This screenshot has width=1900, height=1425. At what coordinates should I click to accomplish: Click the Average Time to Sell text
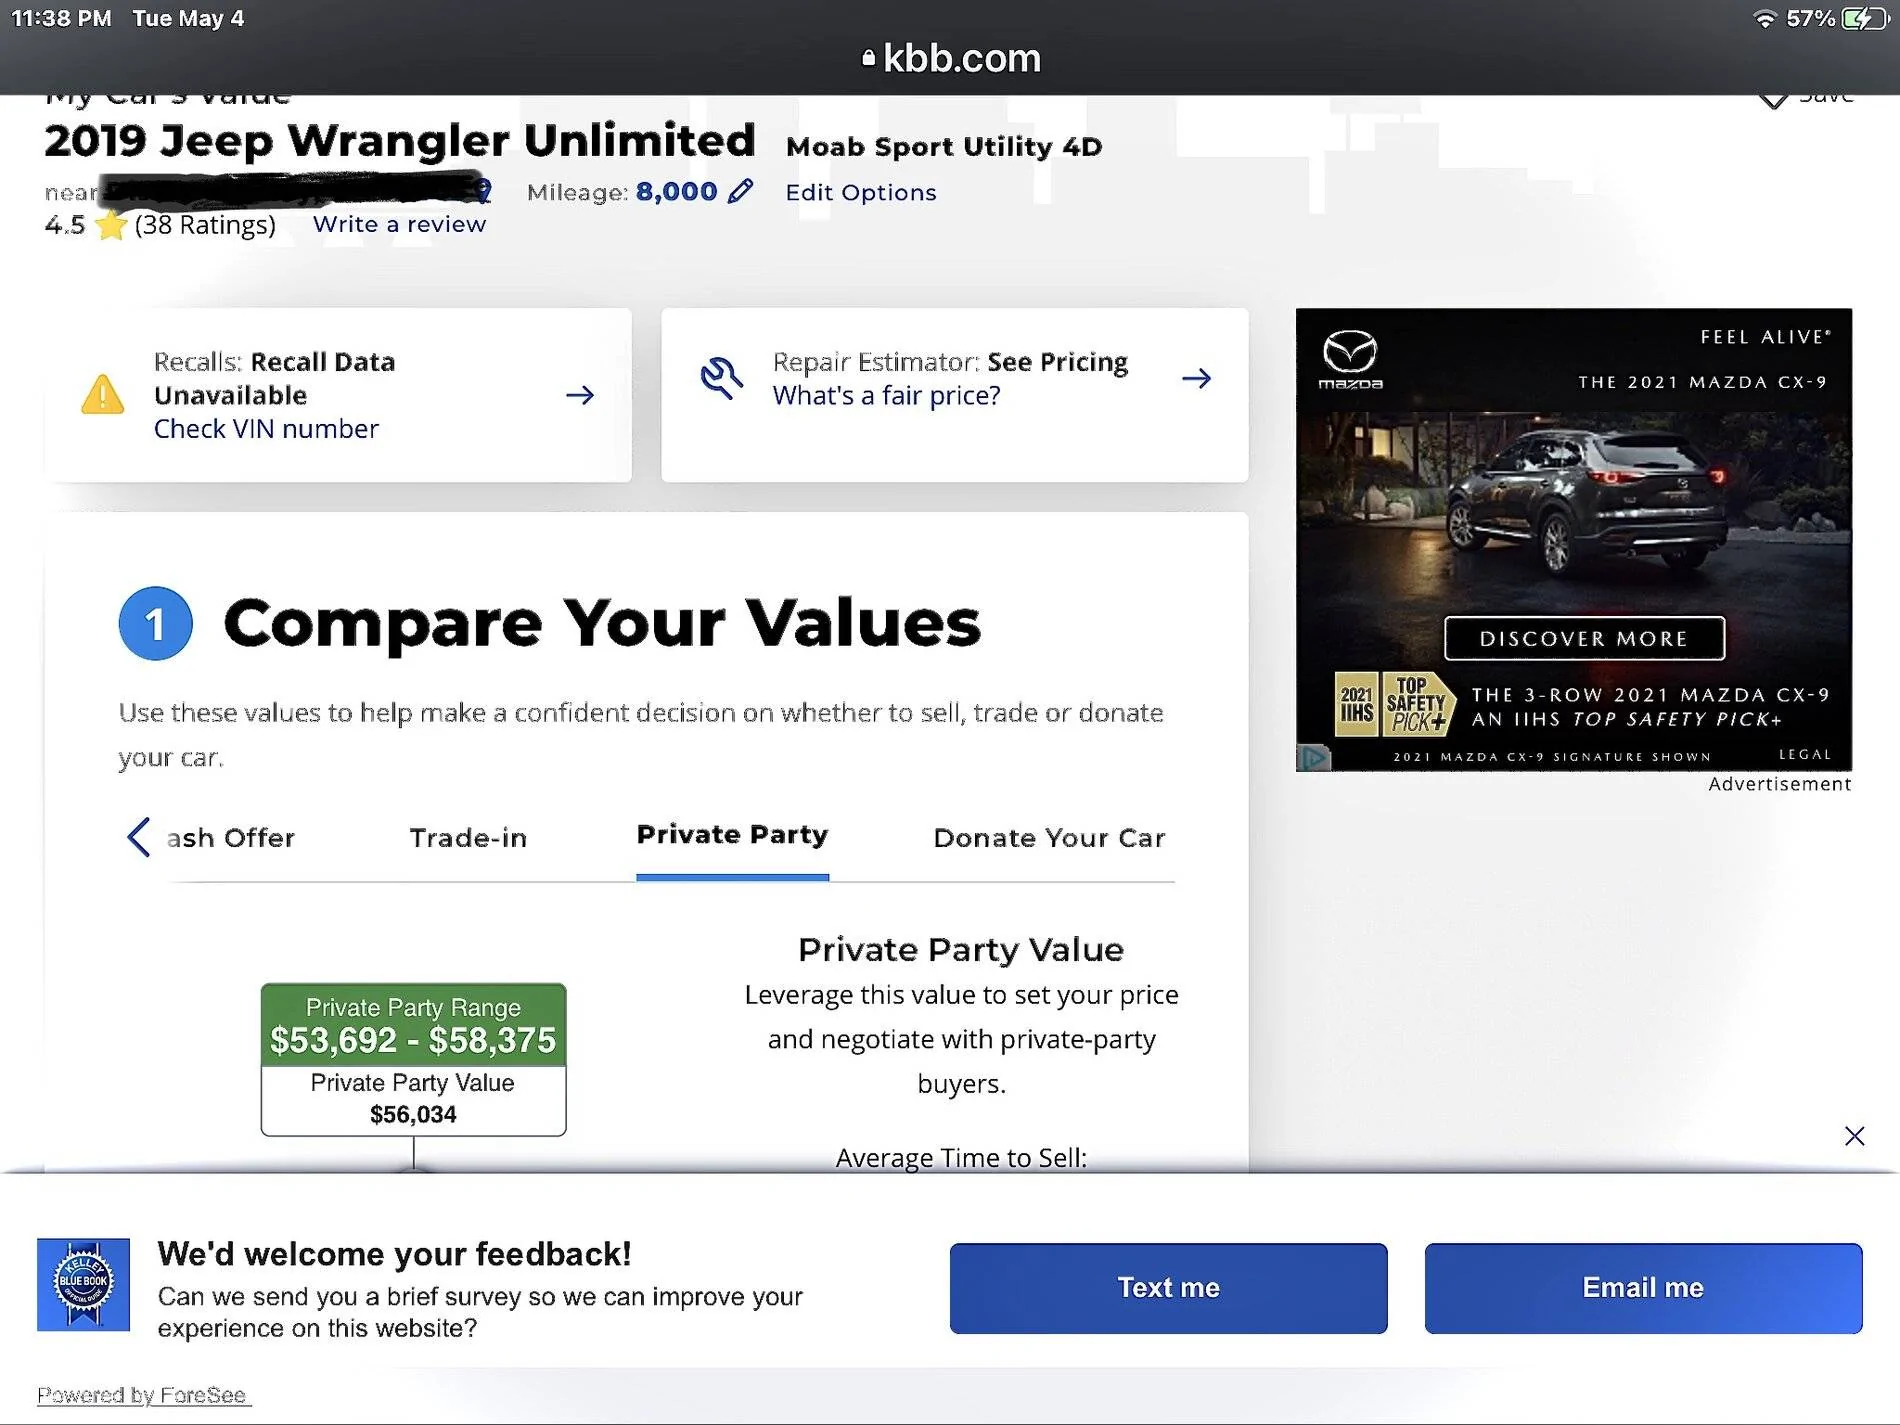[x=961, y=1158]
